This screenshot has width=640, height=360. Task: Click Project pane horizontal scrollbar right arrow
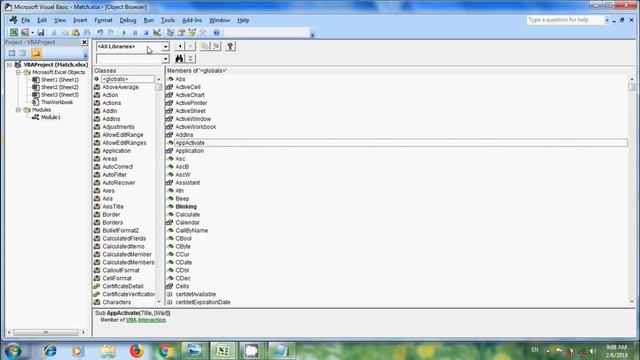click(x=83, y=333)
